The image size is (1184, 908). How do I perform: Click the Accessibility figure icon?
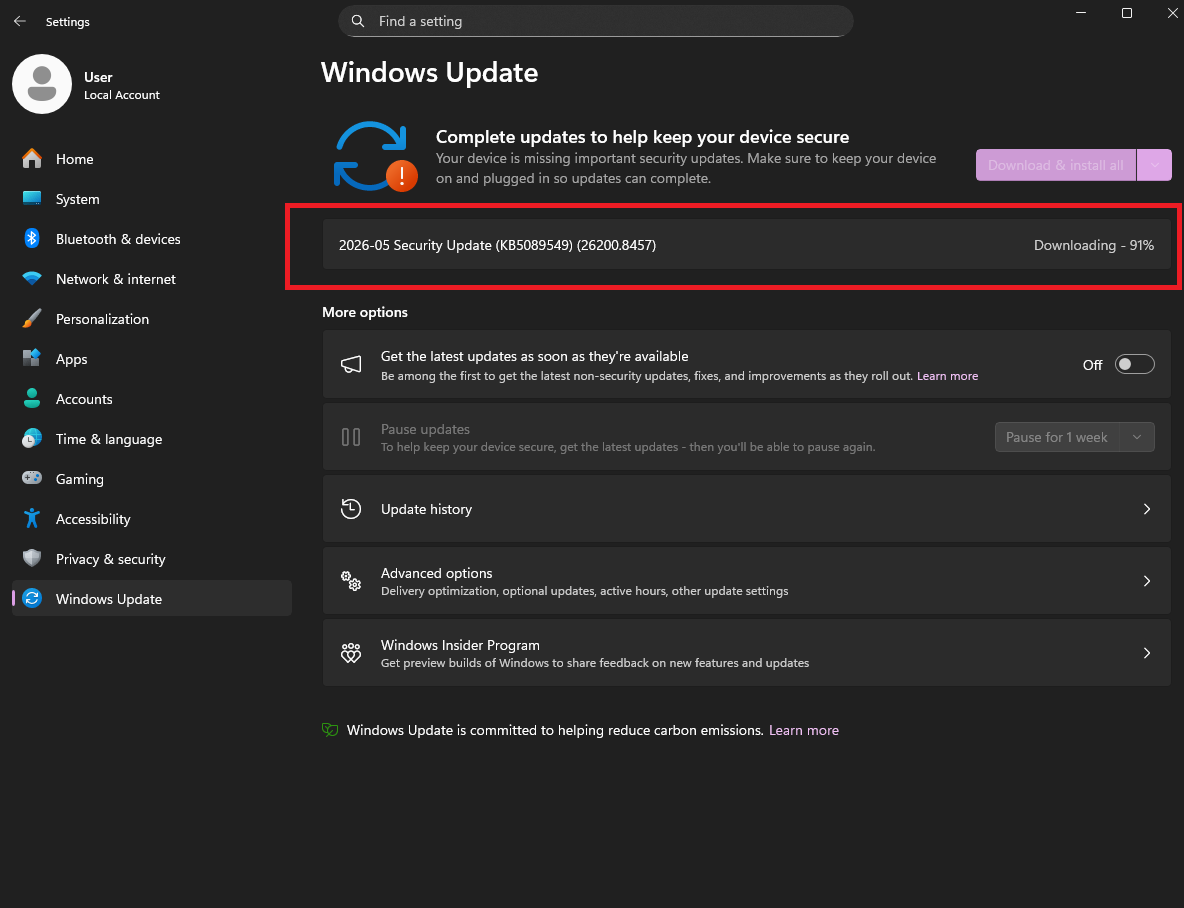click(x=32, y=518)
